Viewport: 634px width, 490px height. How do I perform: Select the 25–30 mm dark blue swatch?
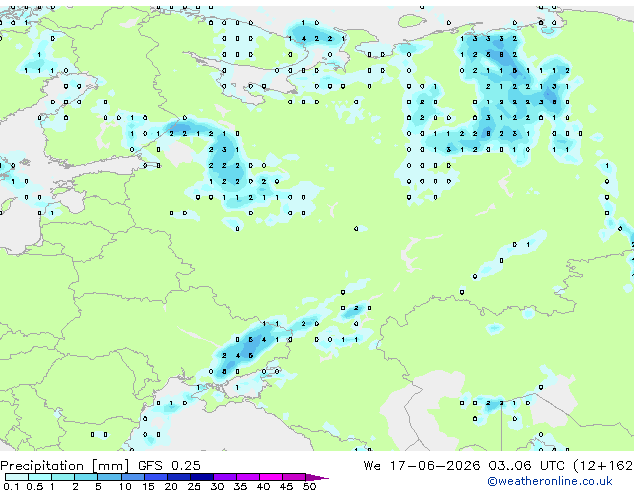pos(201,477)
